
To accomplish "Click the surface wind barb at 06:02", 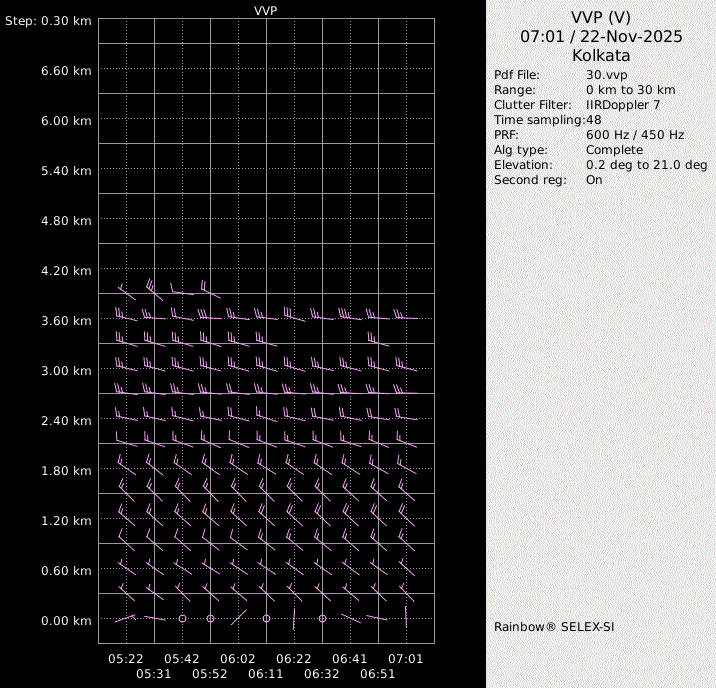I will click(x=239, y=617).
